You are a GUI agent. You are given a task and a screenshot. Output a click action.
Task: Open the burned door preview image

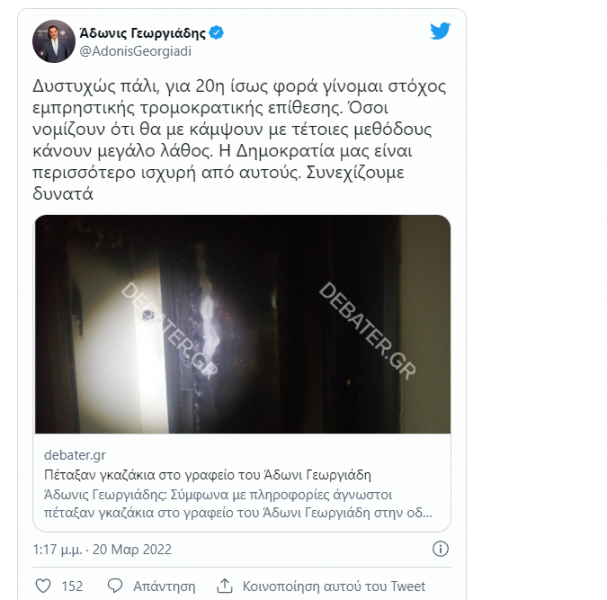tap(243, 324)
